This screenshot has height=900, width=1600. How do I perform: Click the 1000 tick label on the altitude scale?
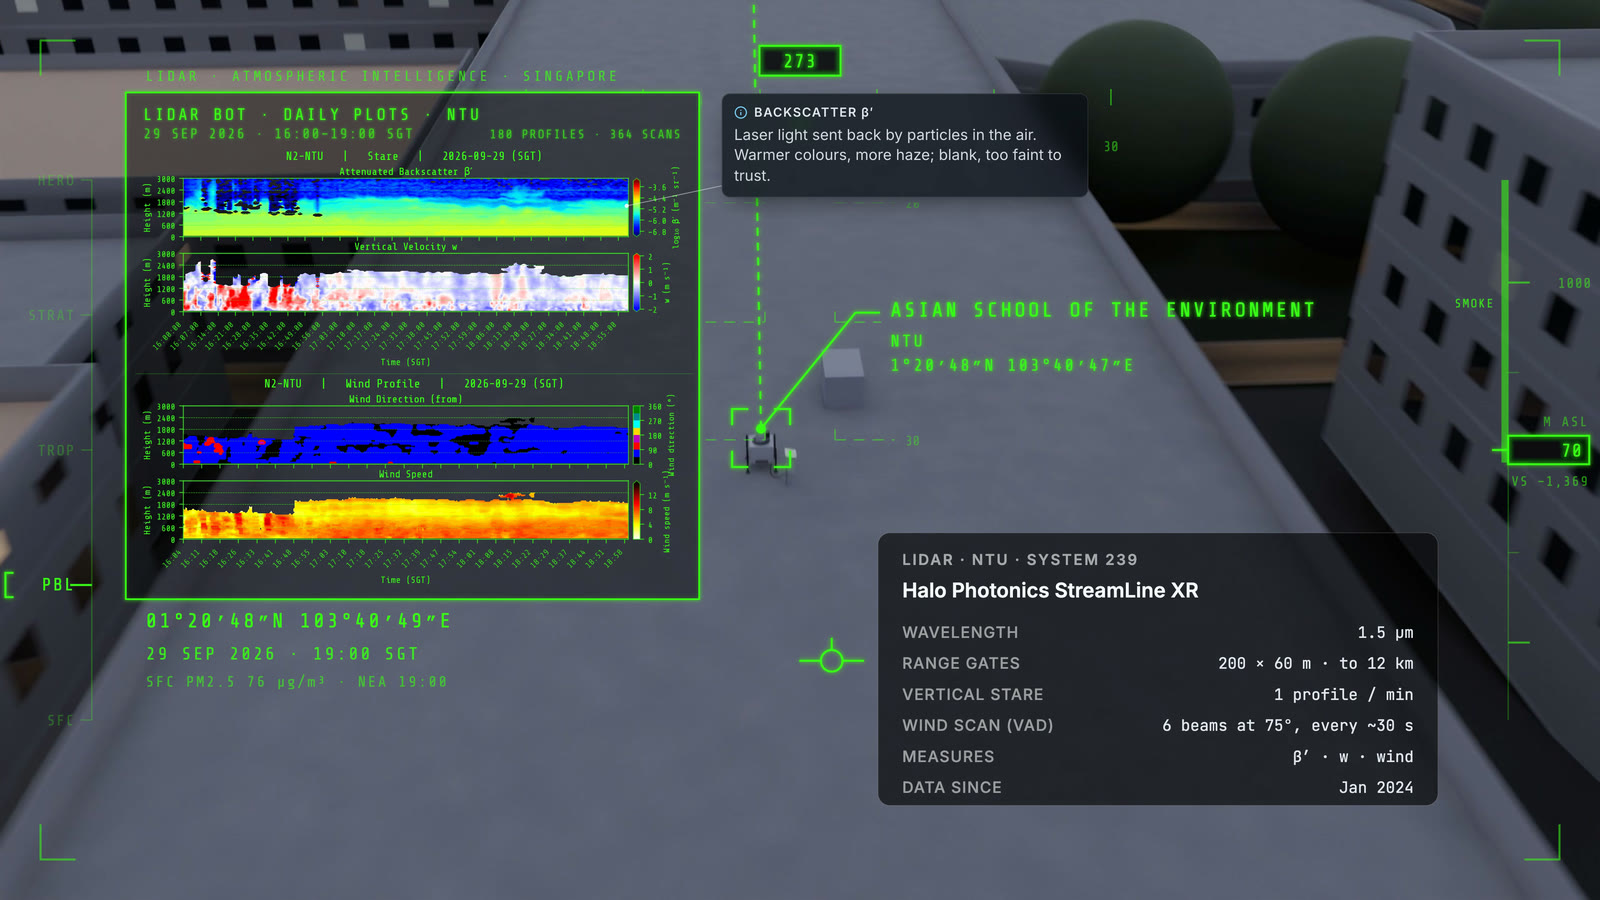click(x=1574, y=284)
